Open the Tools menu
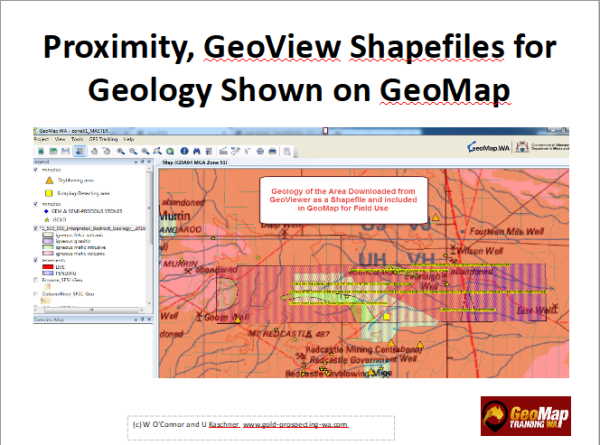 click(77, 139)
